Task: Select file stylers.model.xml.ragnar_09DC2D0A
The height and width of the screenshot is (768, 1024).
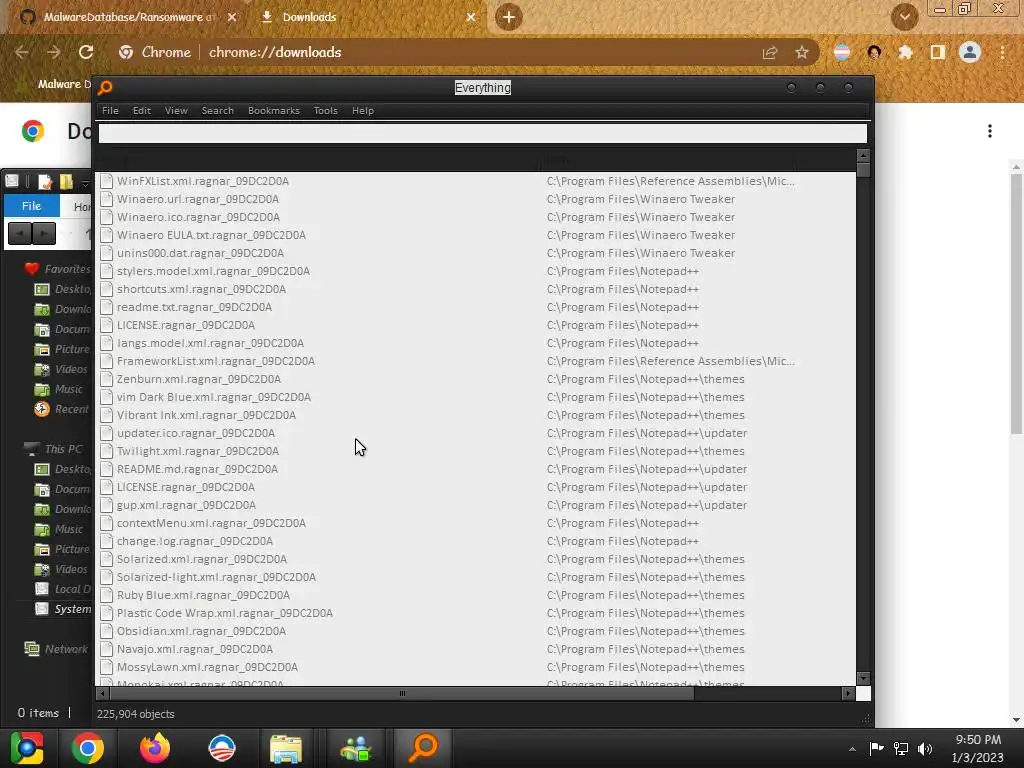Action: (213, 271)
